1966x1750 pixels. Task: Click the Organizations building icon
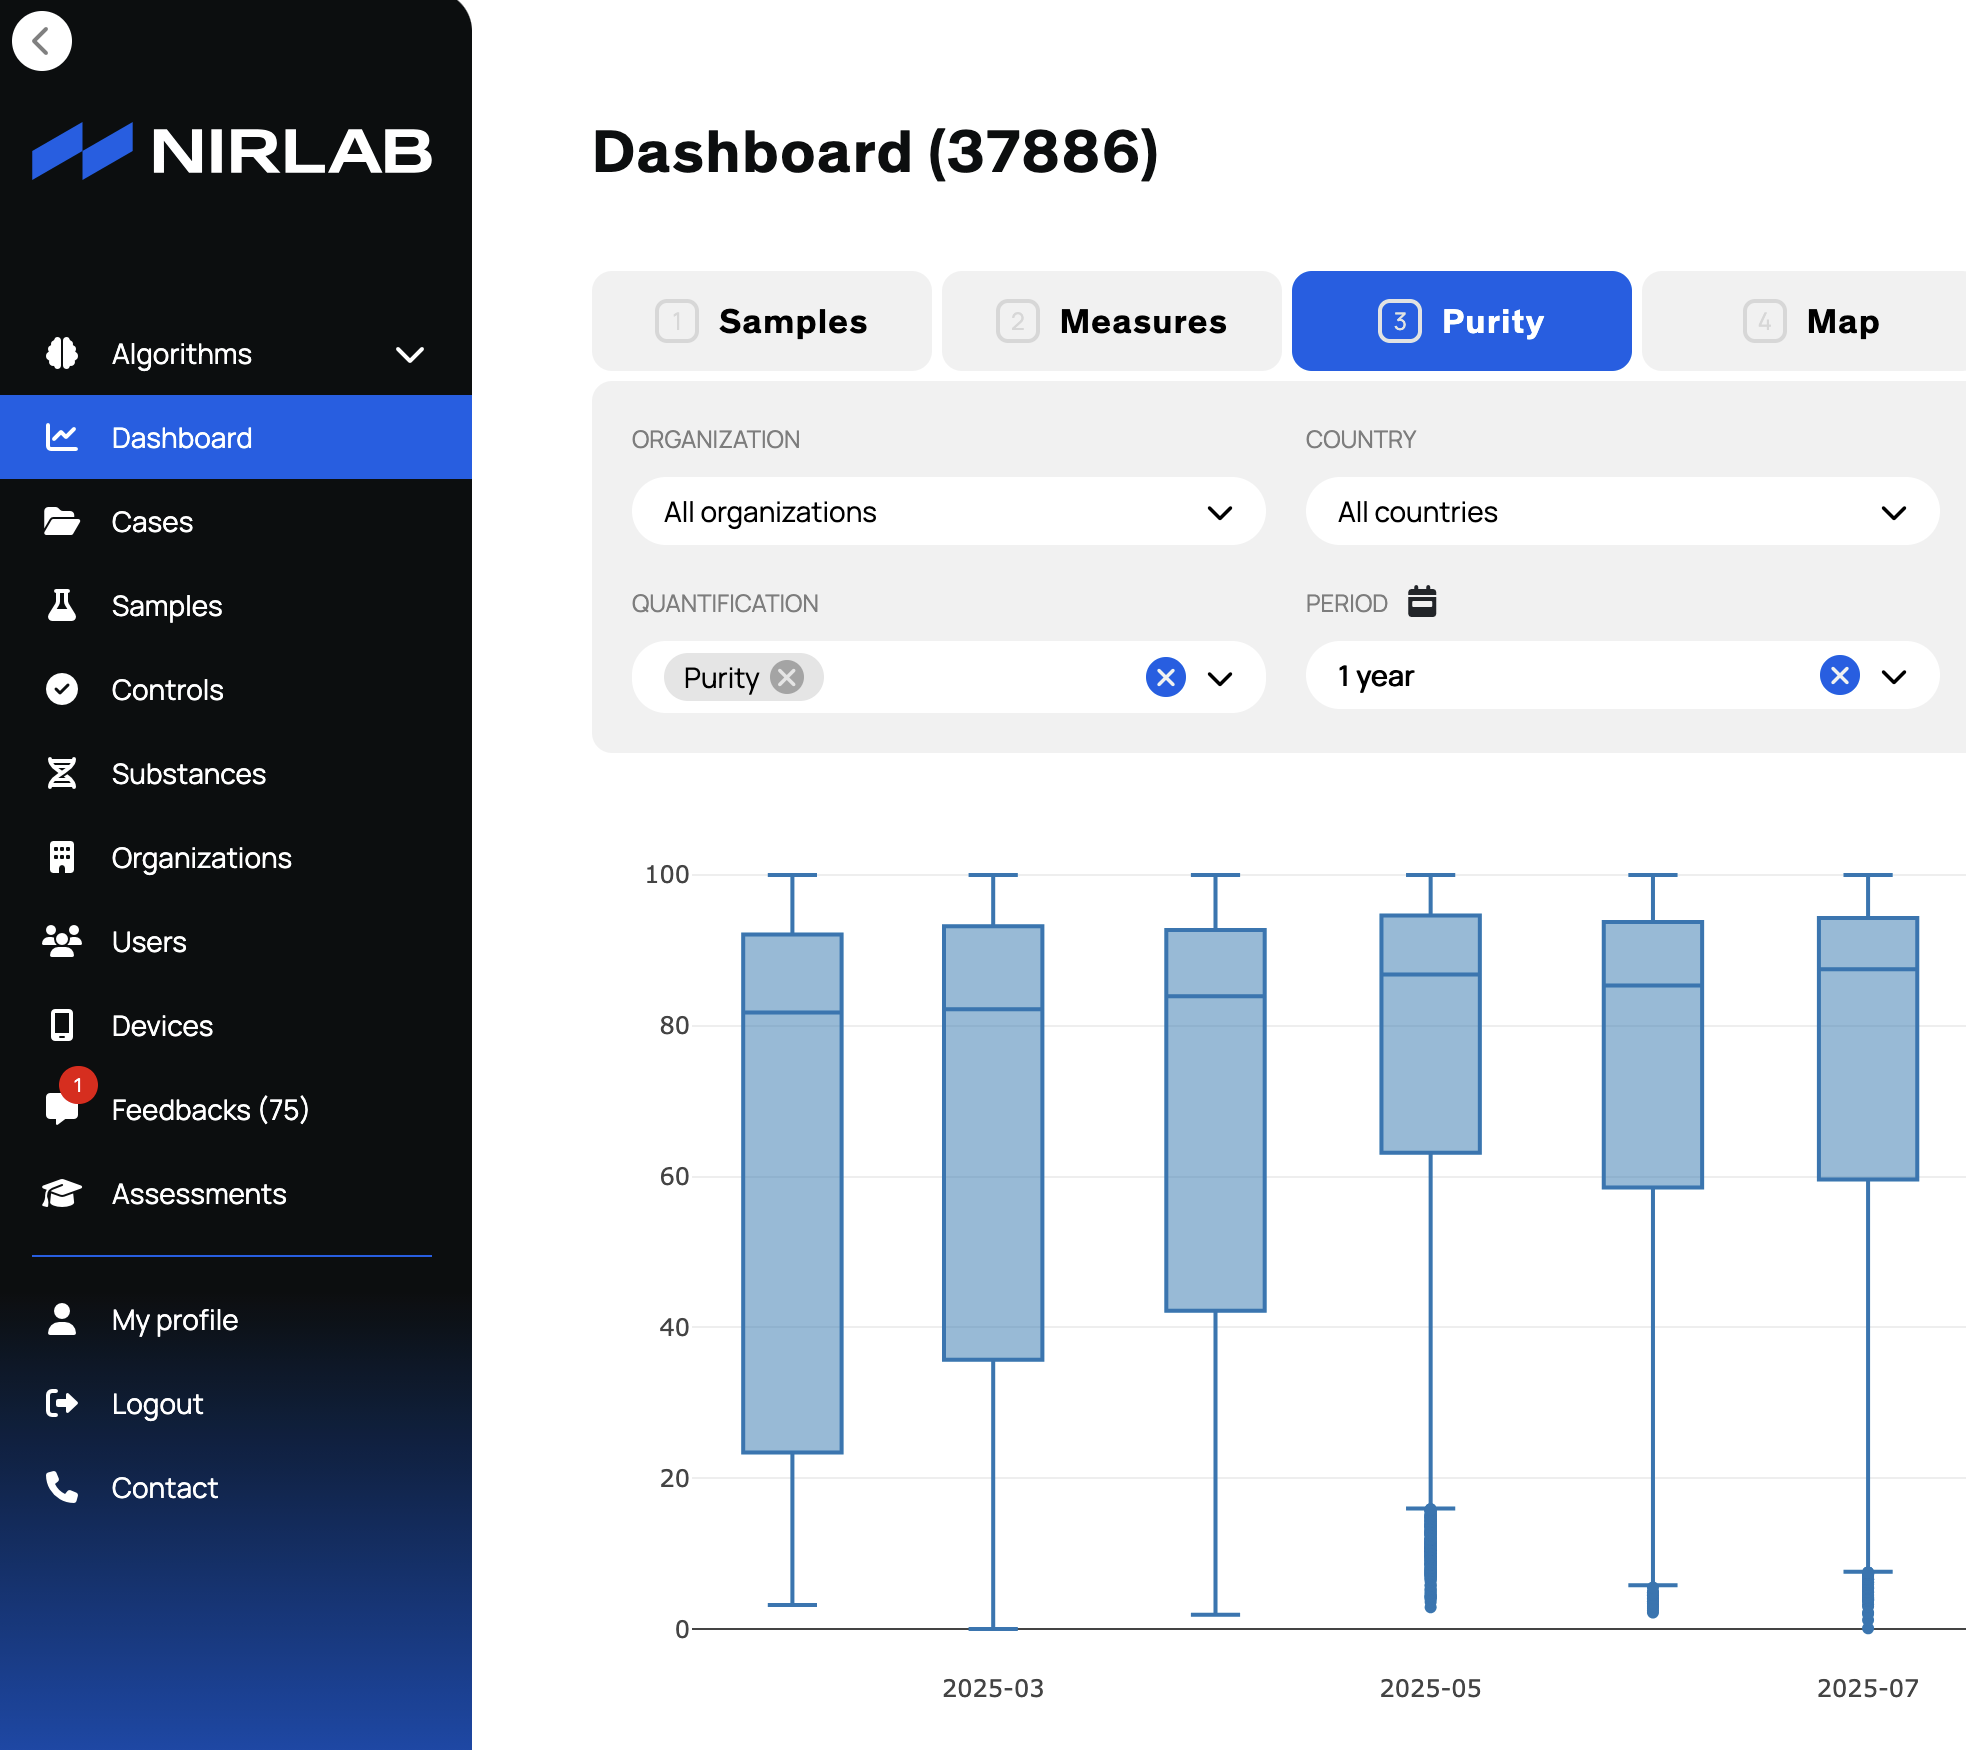point(61,857)
